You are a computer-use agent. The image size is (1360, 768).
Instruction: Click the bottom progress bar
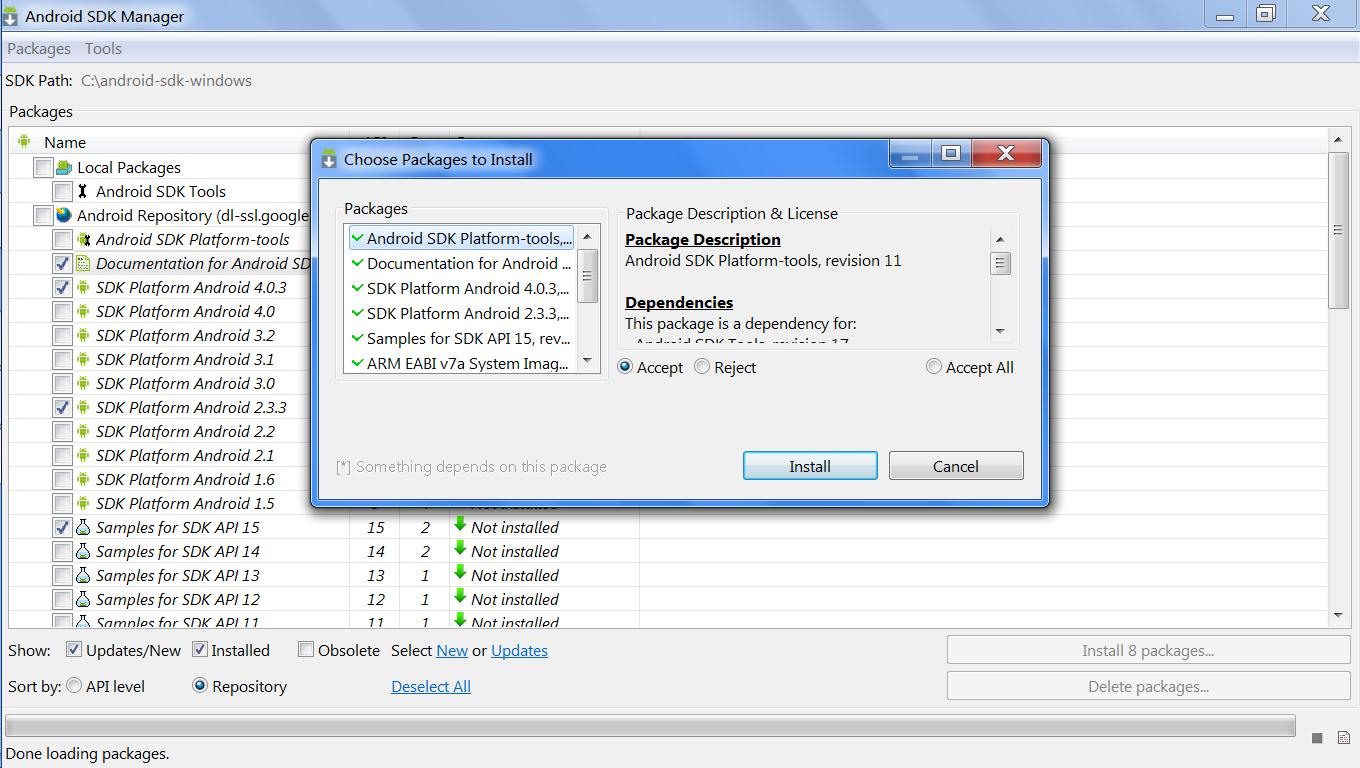650,725
